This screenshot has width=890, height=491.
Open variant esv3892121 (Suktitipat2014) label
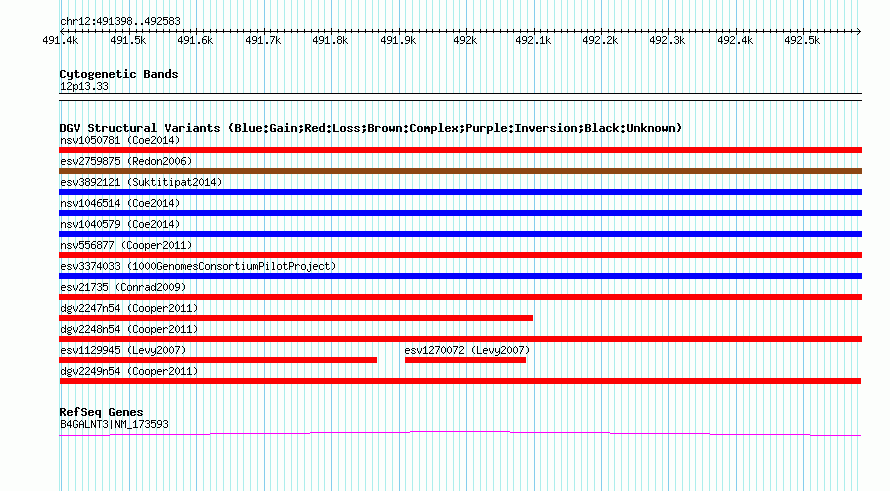(x=141, y=182)
